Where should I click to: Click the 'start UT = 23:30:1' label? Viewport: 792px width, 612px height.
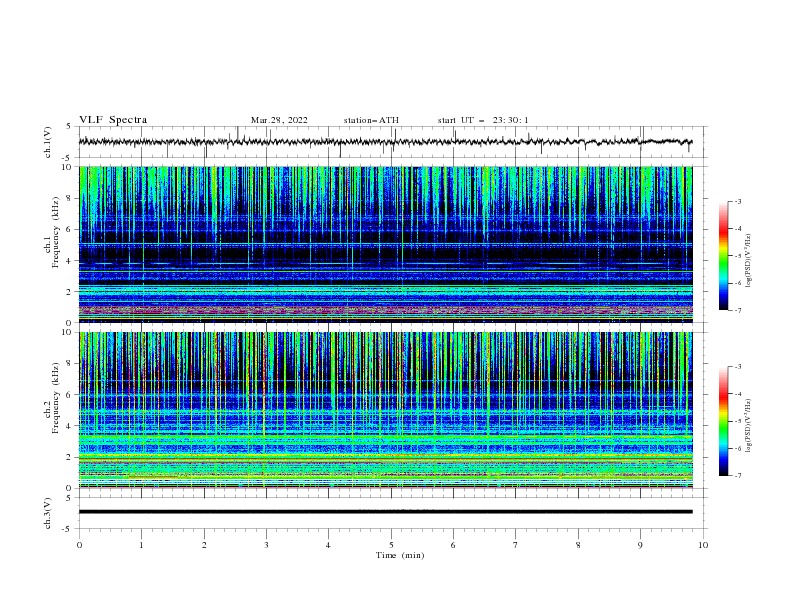pyautogui.click(x=483, y=120)
